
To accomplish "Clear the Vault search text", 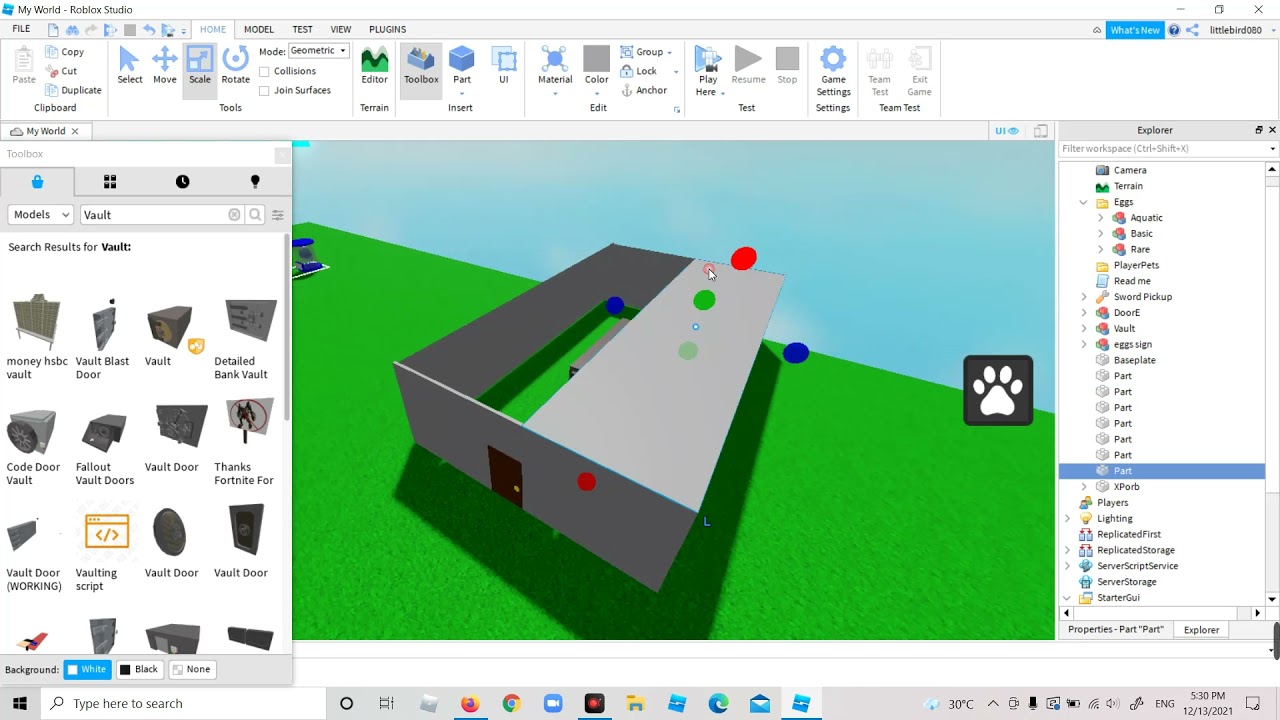I will [x=234, y=215].
